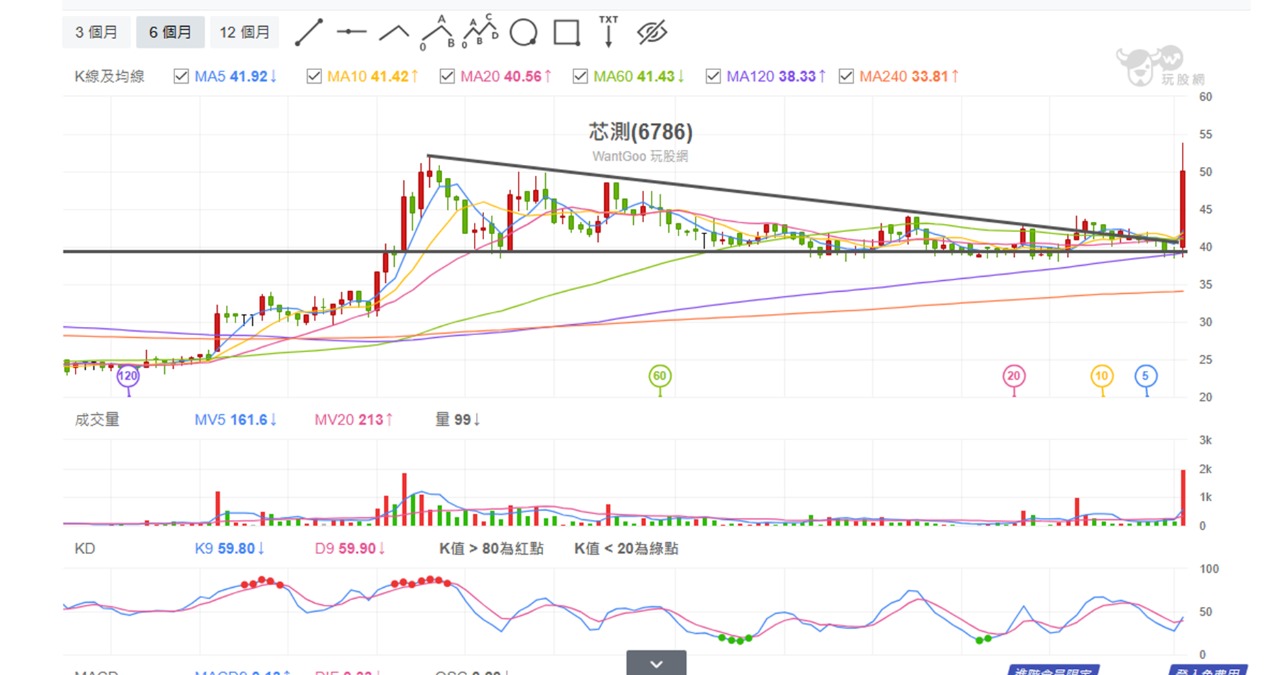Click the 芯測(6786) chart title

pyautogui.click(x=640, y=132)
